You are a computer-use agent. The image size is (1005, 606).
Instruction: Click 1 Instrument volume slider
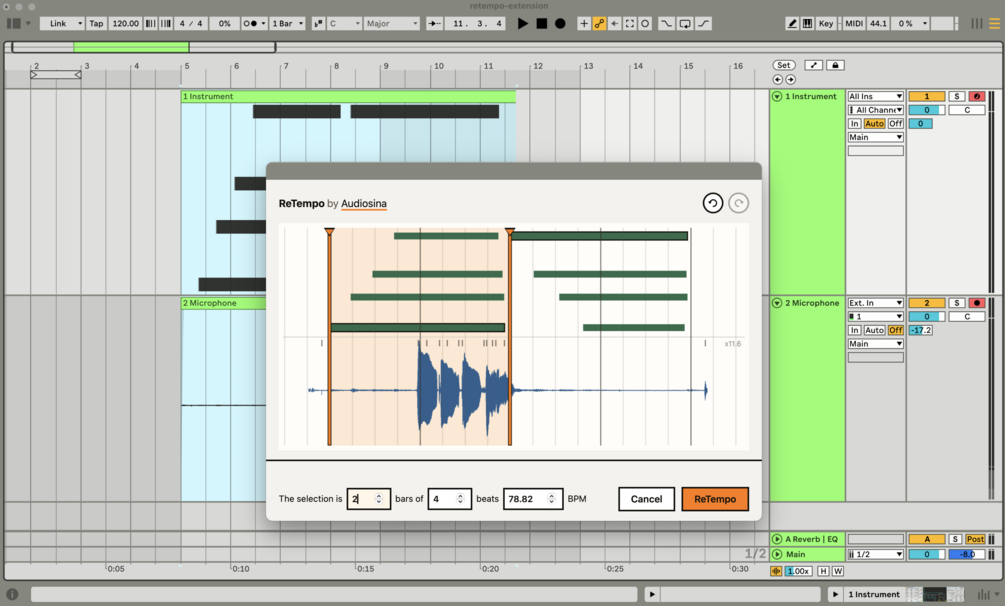(x=926, y=110)
